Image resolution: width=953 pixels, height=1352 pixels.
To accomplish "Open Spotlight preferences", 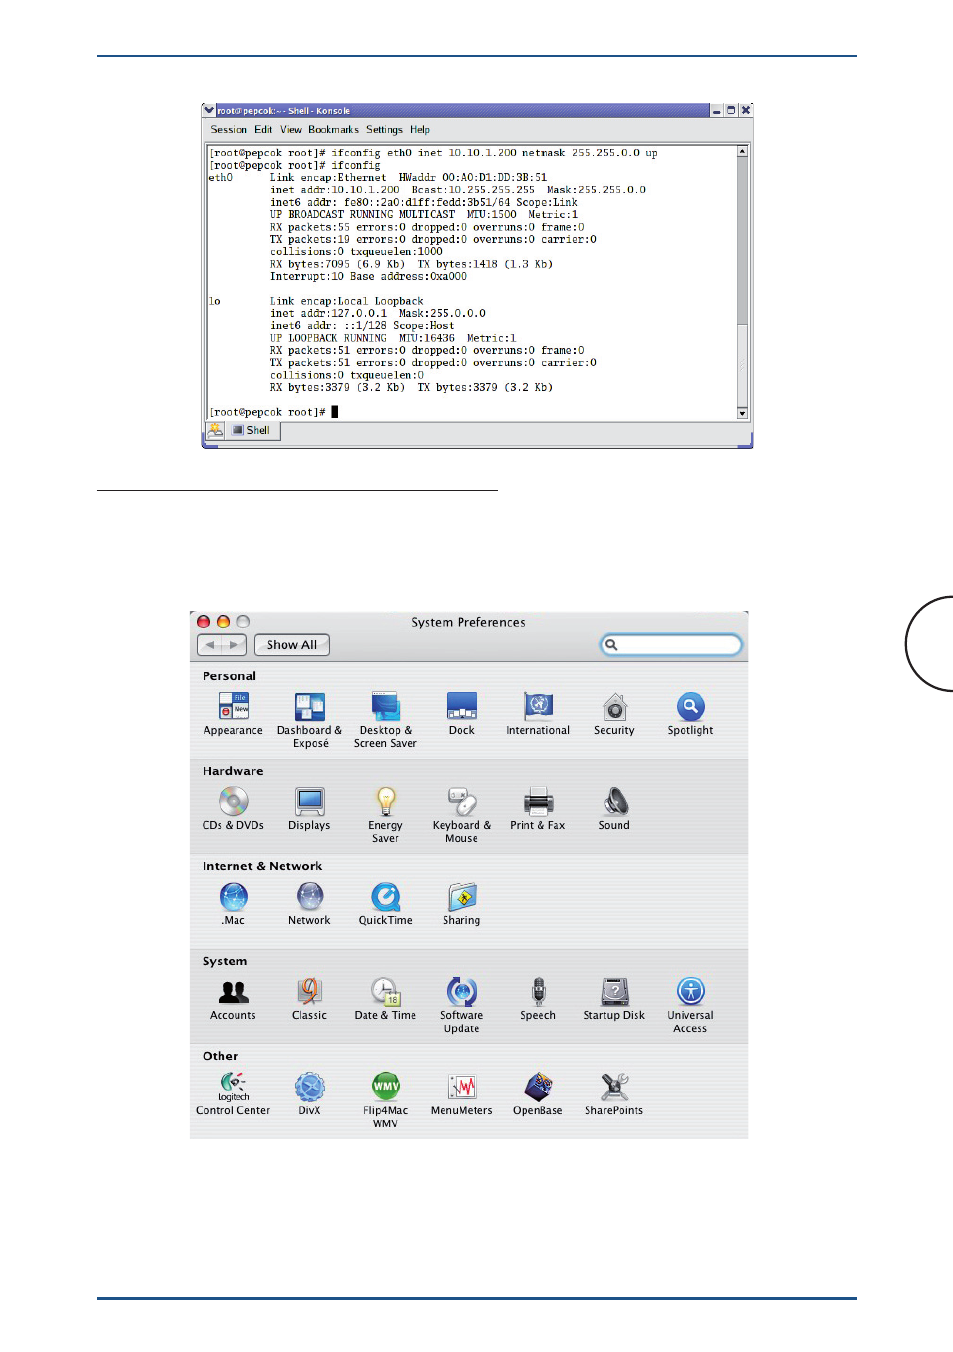I will 690,714.
